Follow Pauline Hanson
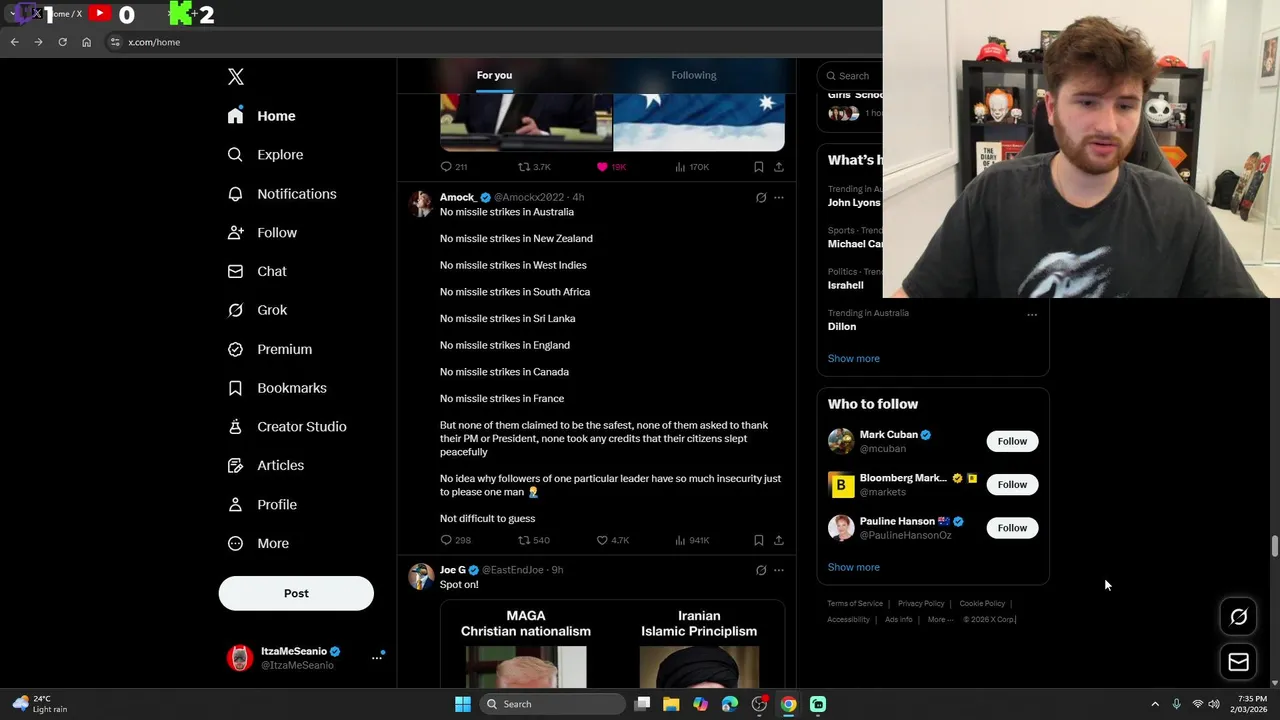Screen dimensions: 1280x720 (x=1012, y=527)
